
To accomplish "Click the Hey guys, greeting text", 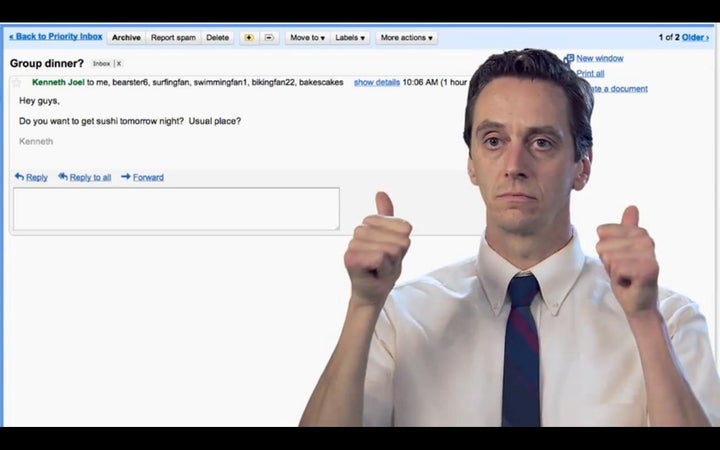I will [x=39, y=101].
